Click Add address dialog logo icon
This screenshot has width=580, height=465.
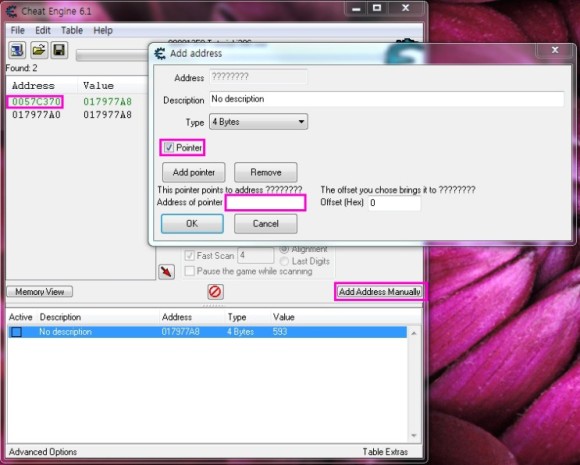click(x=160, y=53)
